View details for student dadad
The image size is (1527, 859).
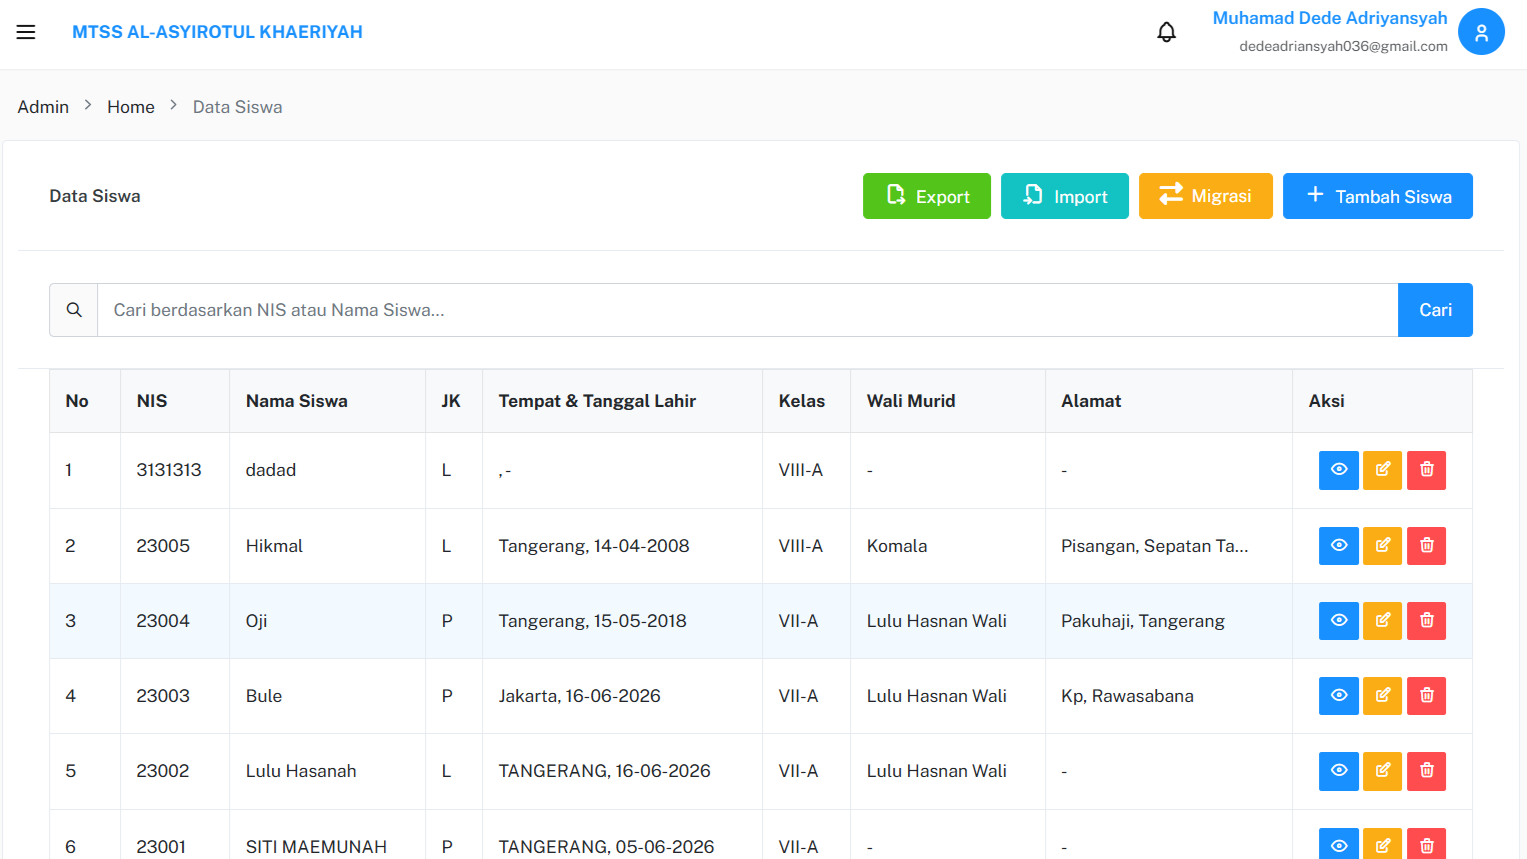pos(1338,470)
